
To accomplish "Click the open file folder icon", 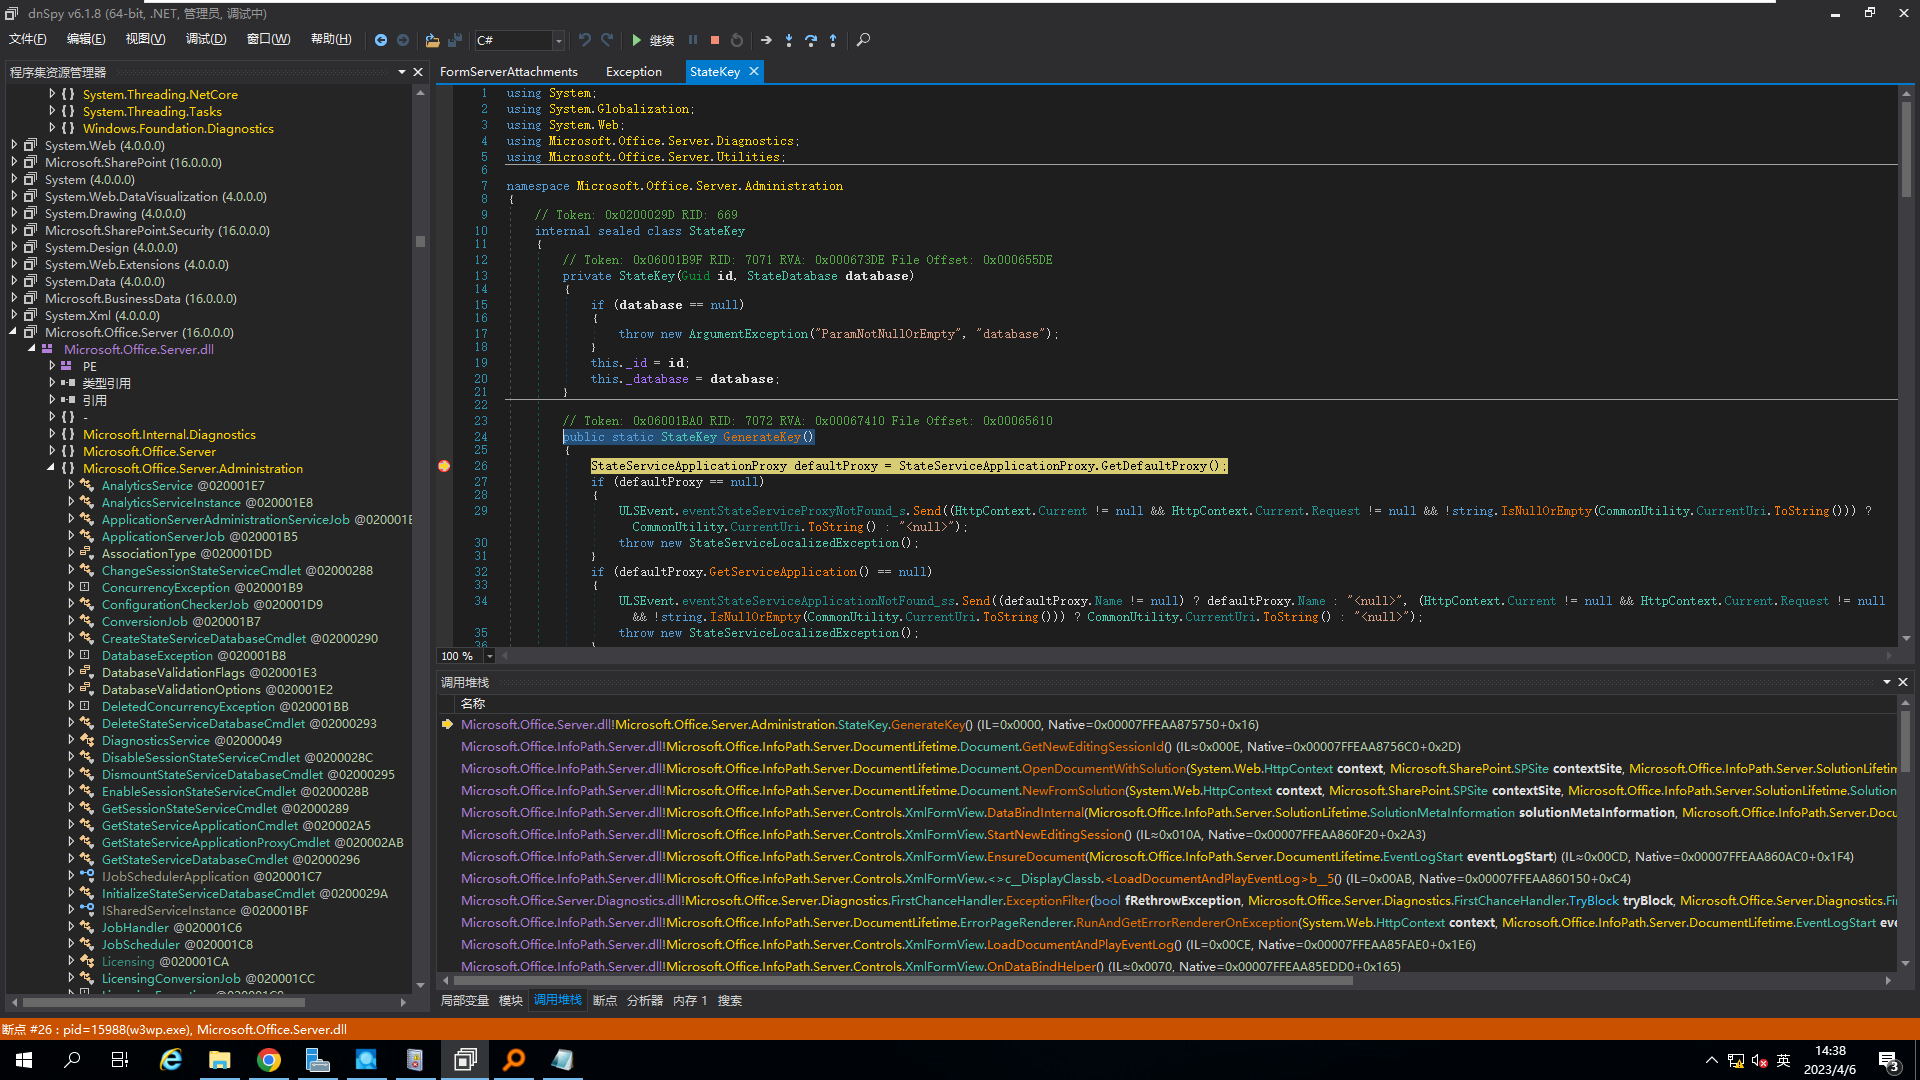I will pos(432,40).
